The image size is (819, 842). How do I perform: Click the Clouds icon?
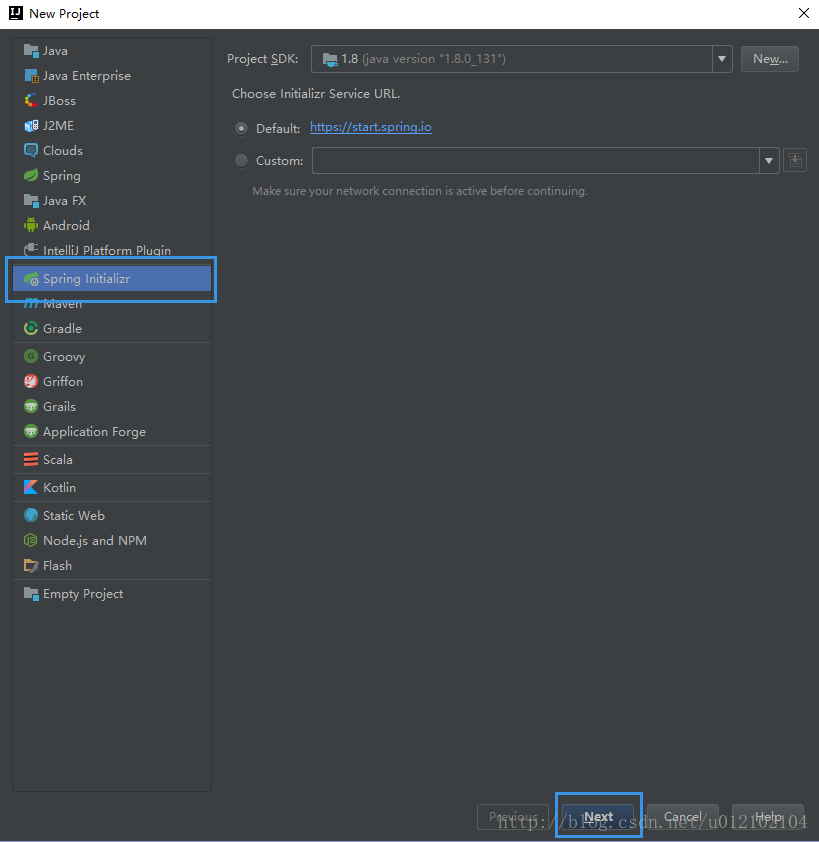click(x=31, y=150)
